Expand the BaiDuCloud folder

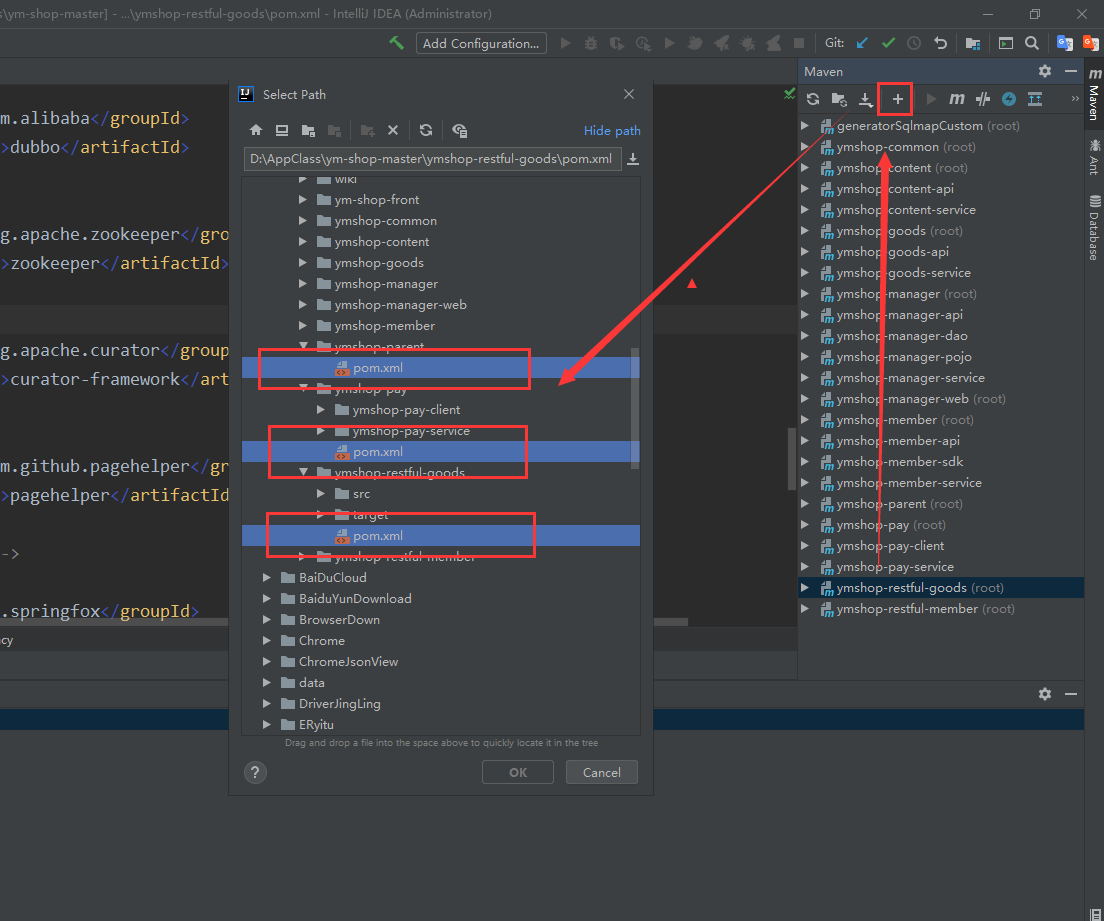(267, 578)
